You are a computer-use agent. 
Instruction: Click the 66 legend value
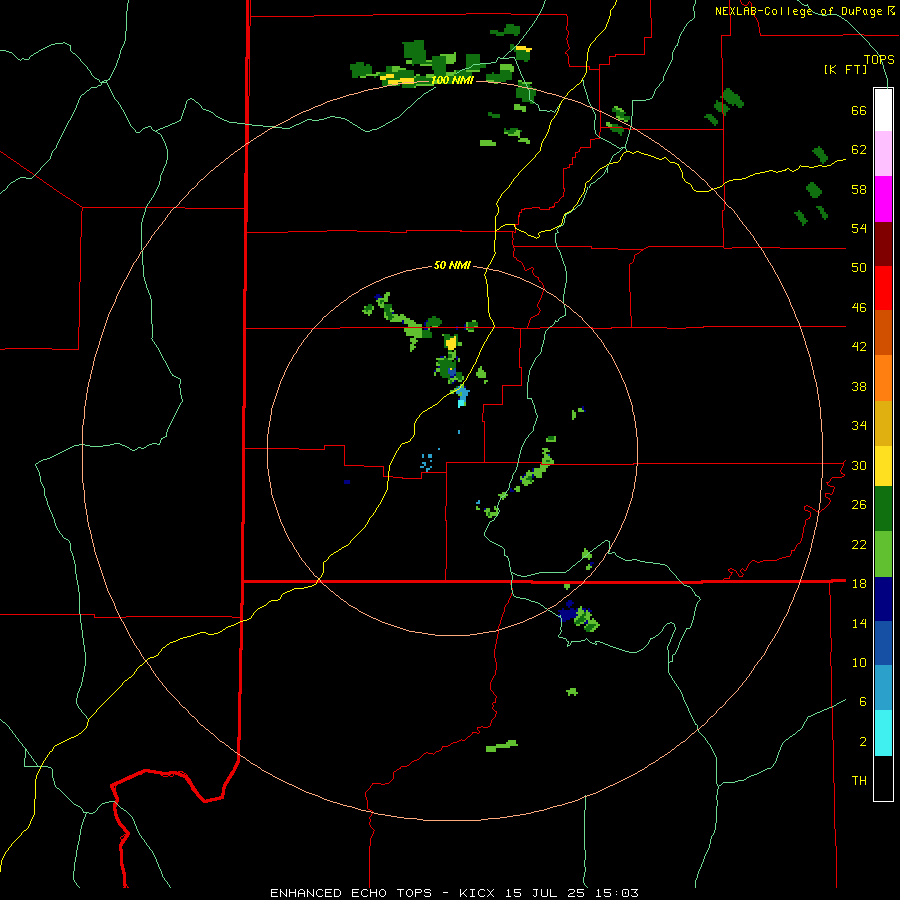click(x=859, y=110)
